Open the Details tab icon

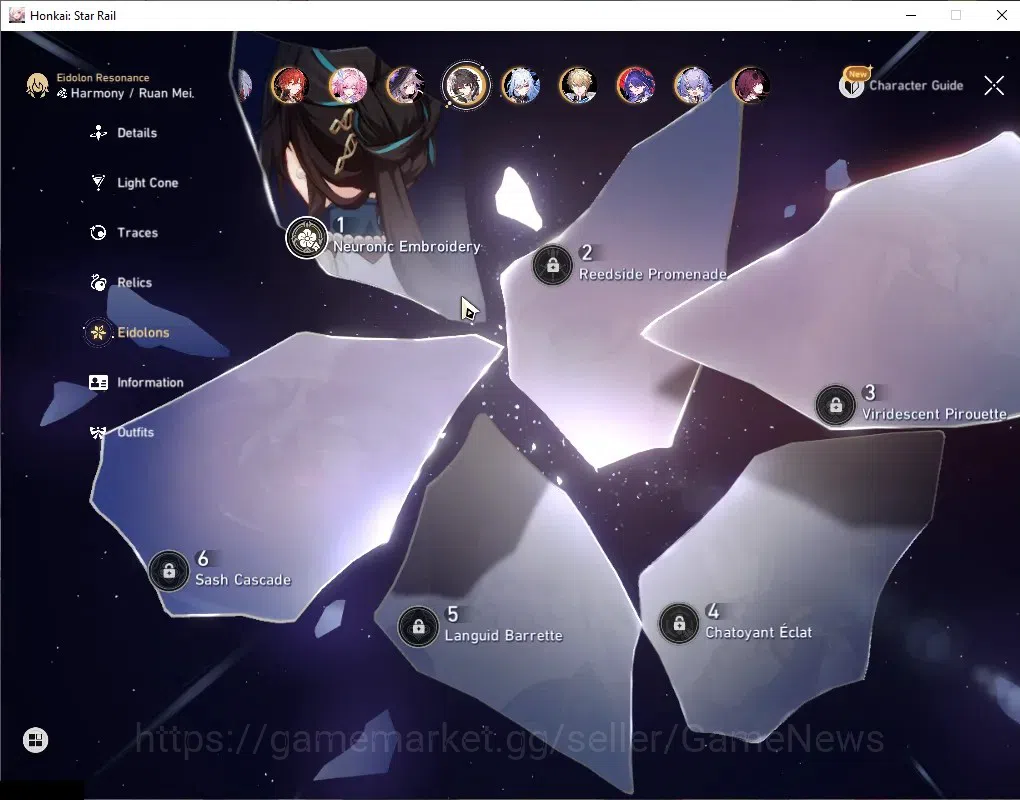98,133
